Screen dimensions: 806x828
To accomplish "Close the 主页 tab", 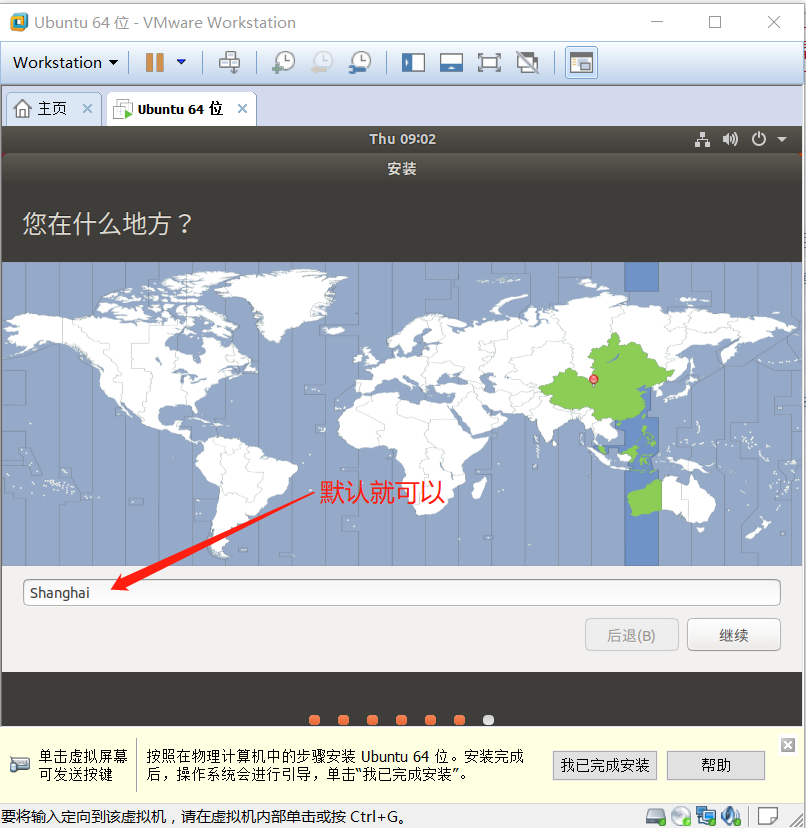I will tap(88, 109).
